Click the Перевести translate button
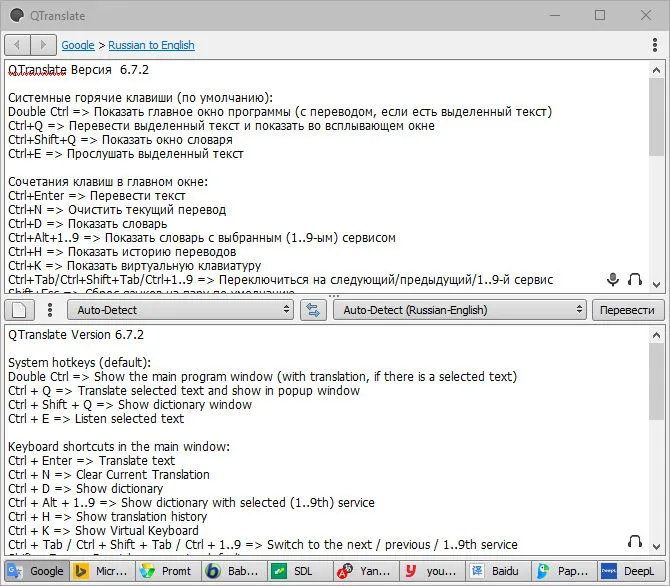Viewport: 670px width, 586px height. coord(627,310)
